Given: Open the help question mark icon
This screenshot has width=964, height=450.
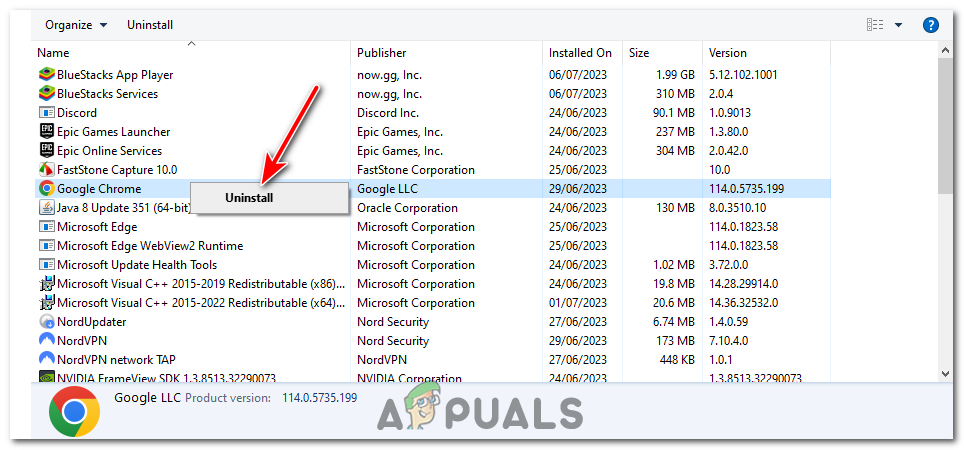Looking at the screenshot, I should (931, 25).
